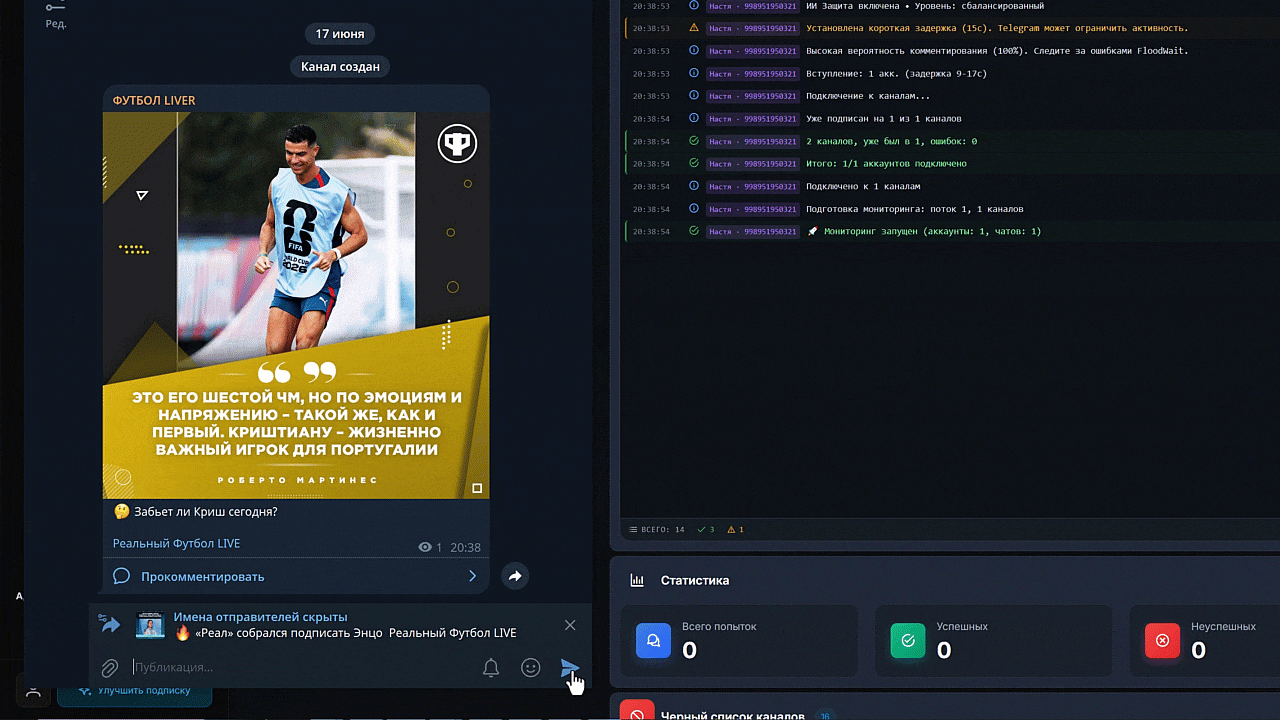1280x720 pixels.
Task: Click the Улучшить подписку button
Action: [134, 691]
